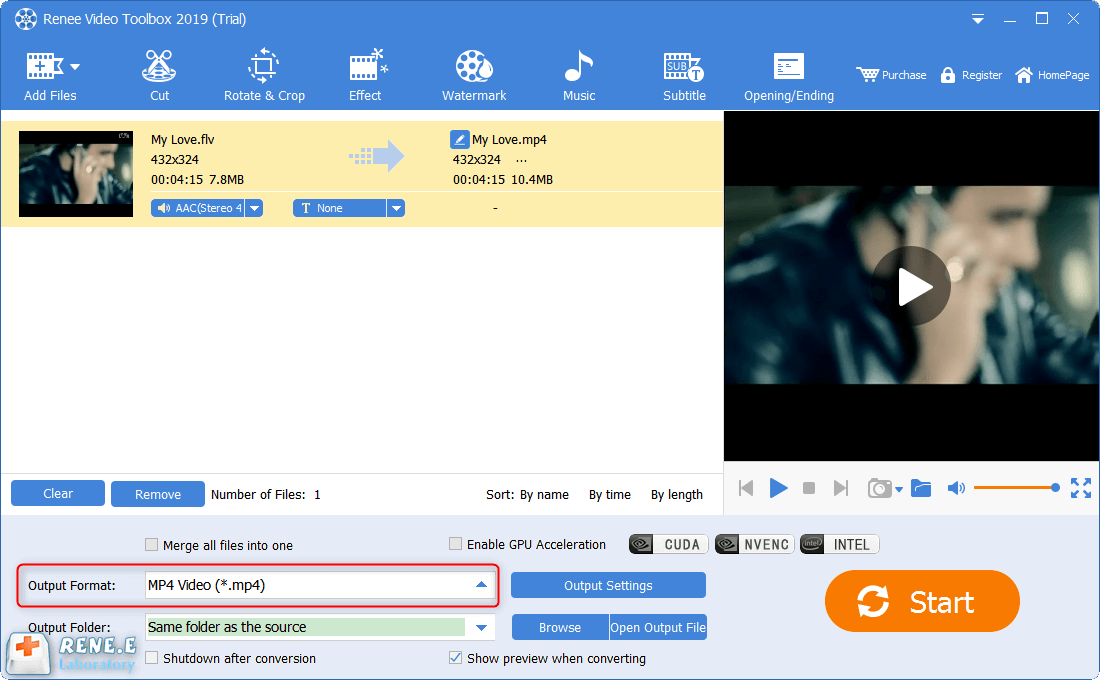This screenshot has width=1100, height=680.
Task: Open the Watermark tool
Action: point(474,76)
